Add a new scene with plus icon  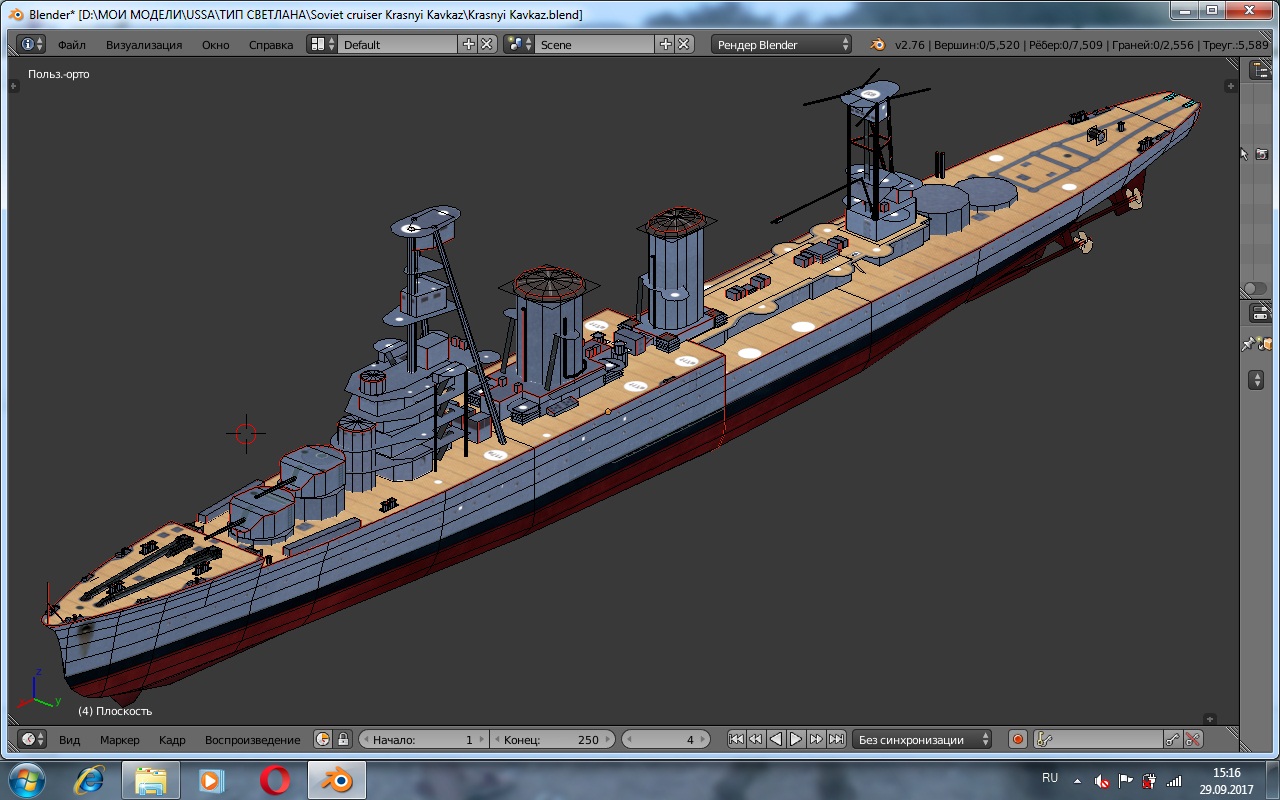tap(666, 44)
